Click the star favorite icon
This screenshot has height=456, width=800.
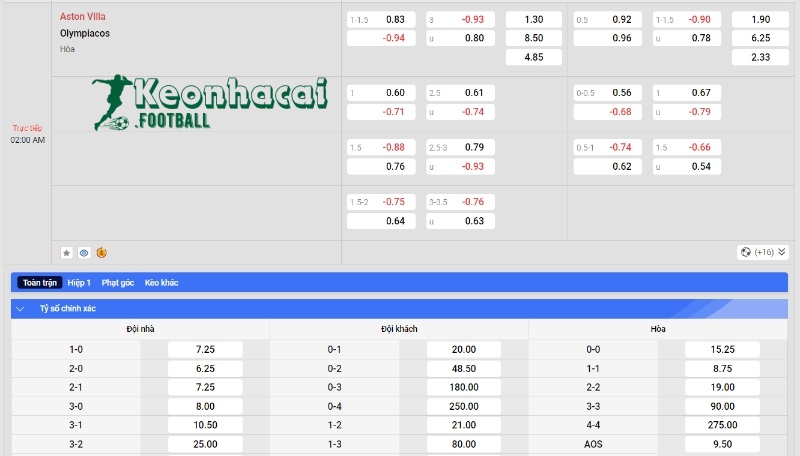pos(66,253)
